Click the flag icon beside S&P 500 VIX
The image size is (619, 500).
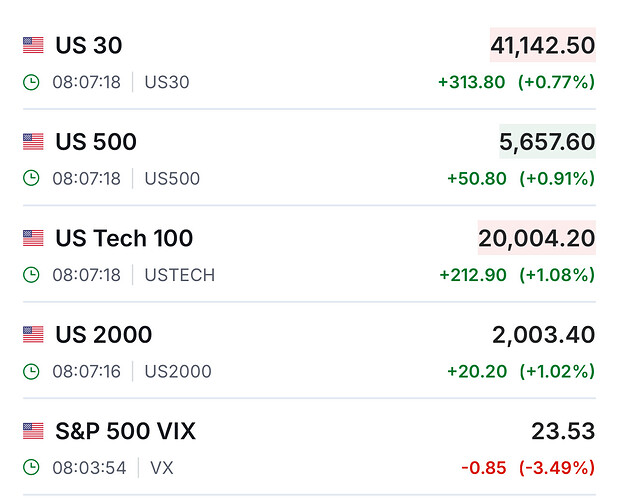[33, 431]
